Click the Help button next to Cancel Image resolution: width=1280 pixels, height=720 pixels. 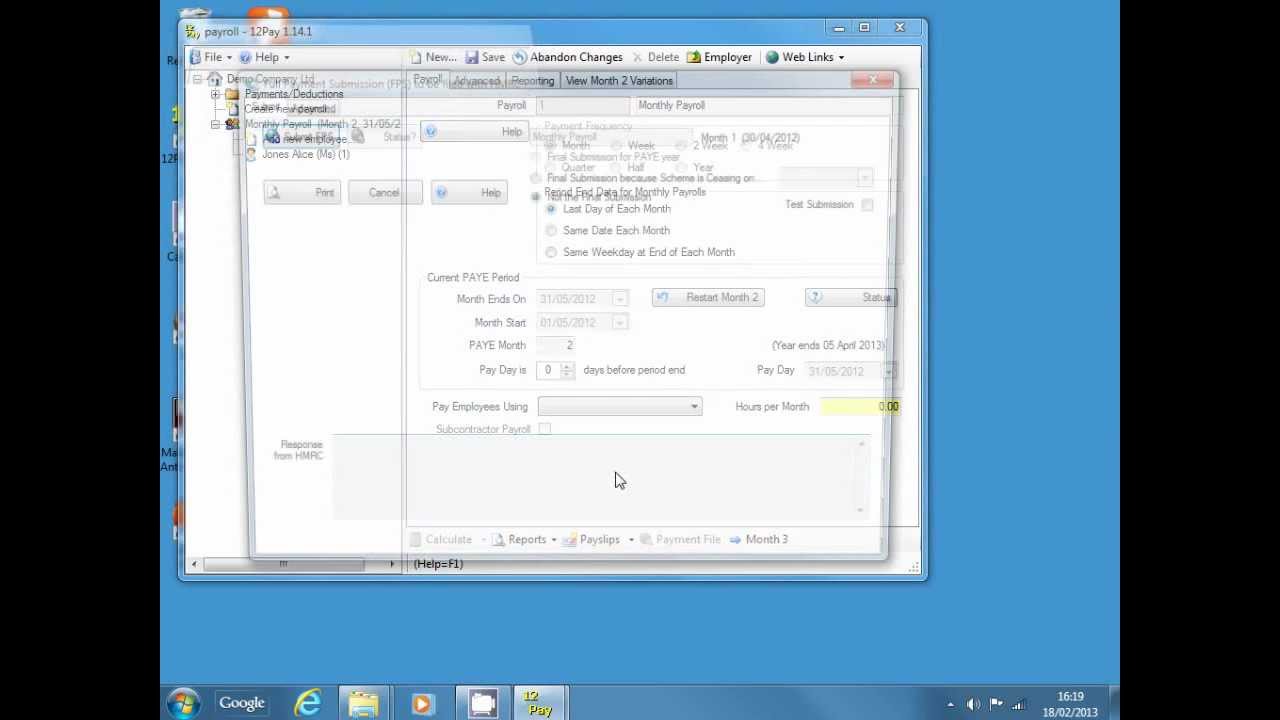coord(468,193)
